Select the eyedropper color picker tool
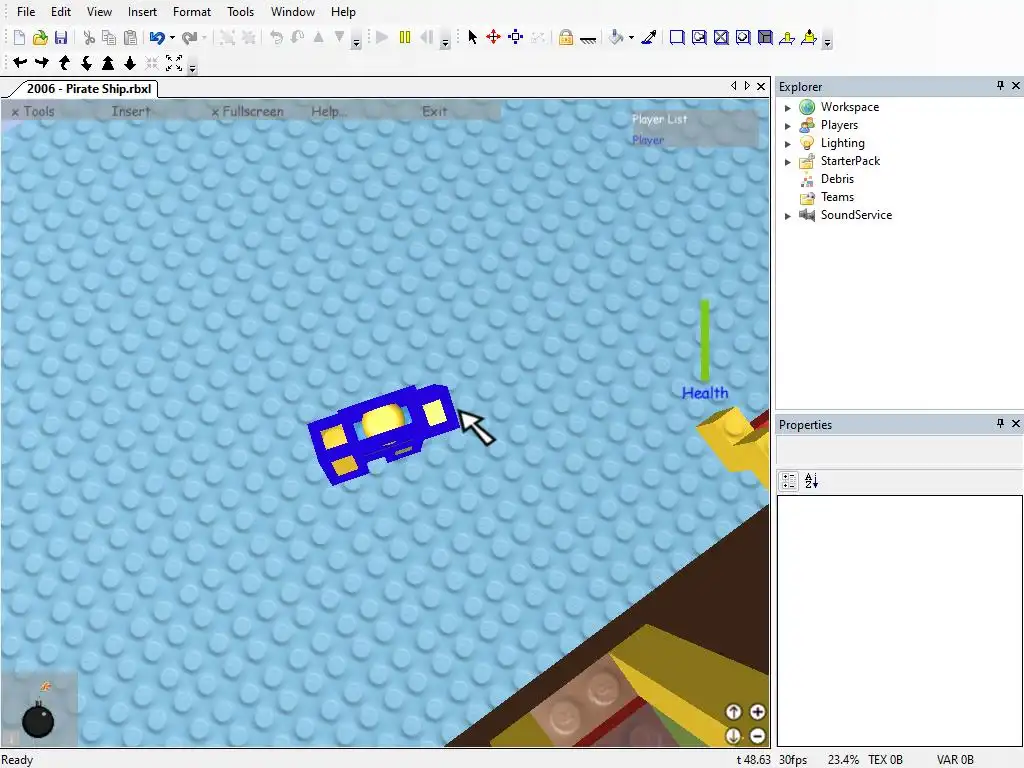Screen dimensions: 1024x768 click(648, 37)
